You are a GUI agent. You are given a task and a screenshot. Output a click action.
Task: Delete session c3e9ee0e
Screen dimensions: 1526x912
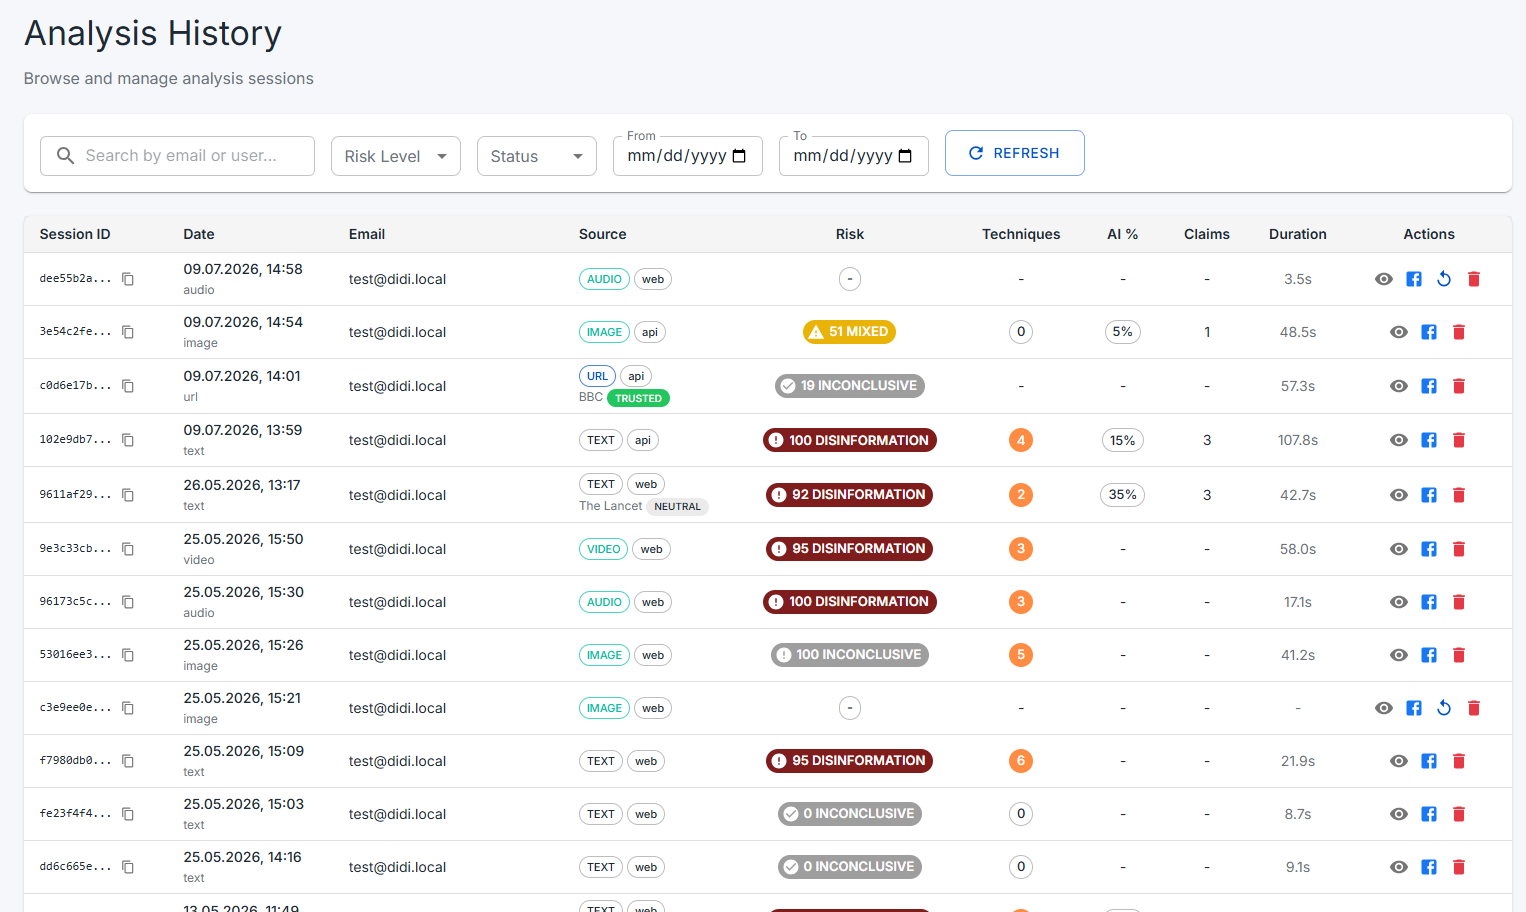tap(1474, 708)
